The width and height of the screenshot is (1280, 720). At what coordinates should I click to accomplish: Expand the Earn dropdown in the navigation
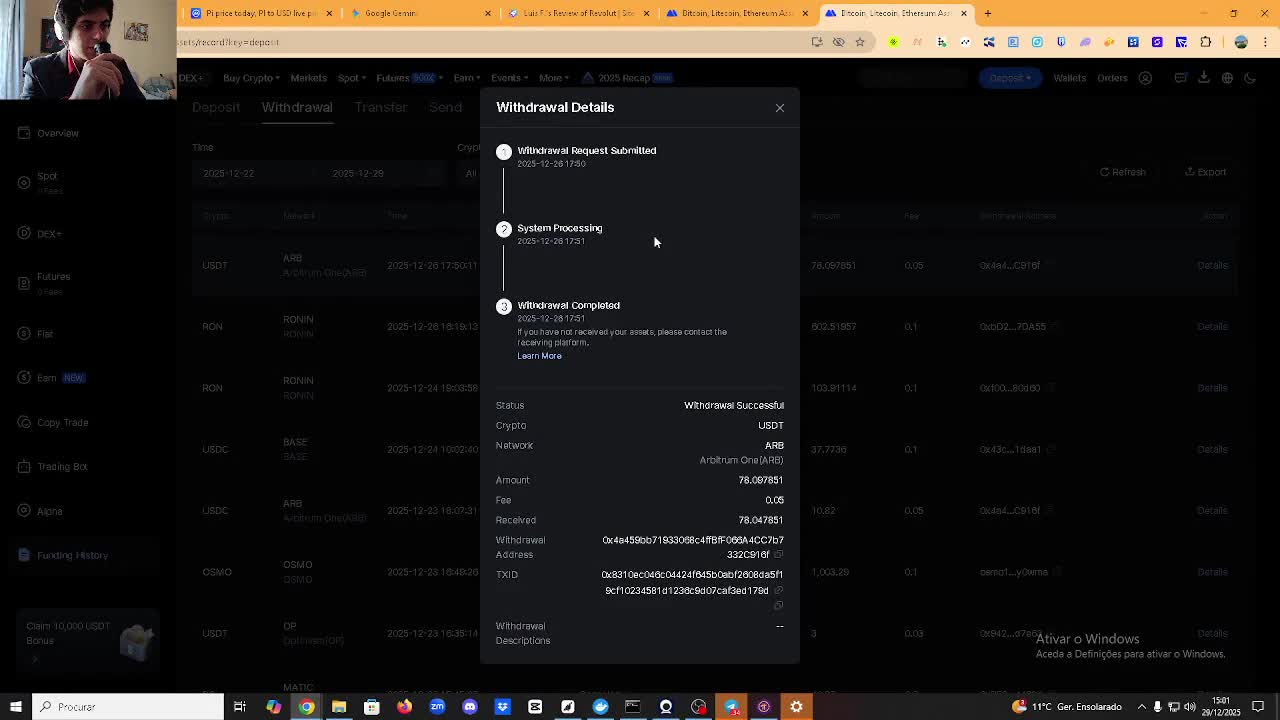tap(466, 78)
